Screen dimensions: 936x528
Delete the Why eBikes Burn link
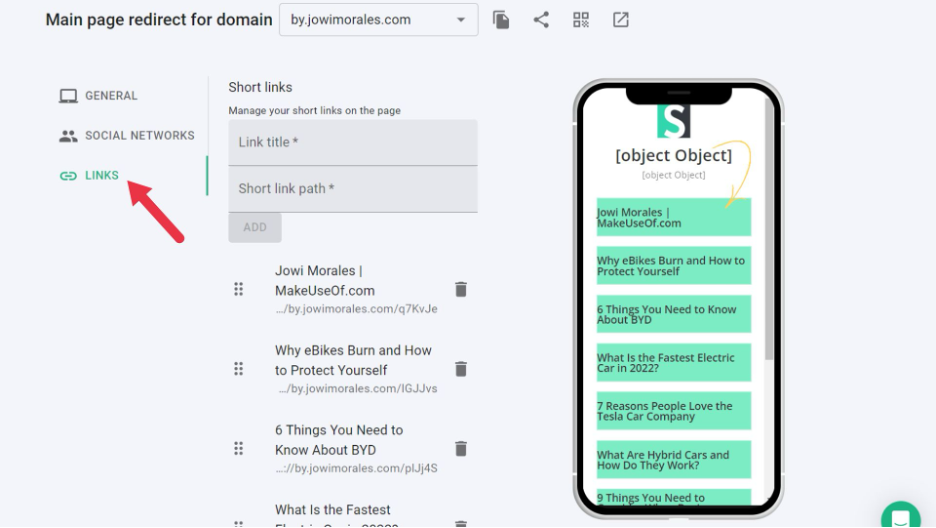click(461, 369)
